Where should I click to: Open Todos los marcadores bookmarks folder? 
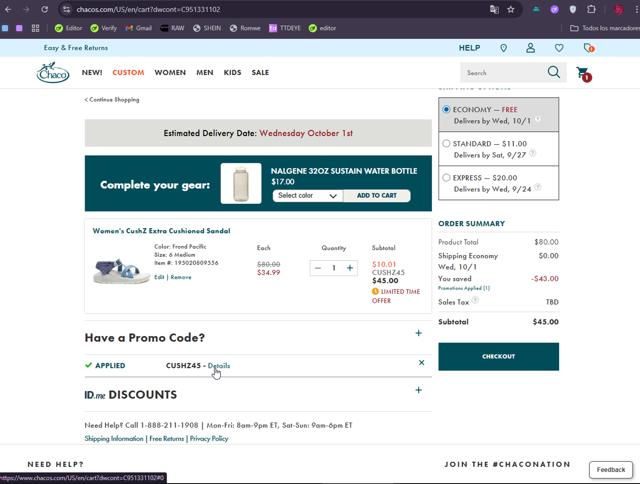604,28
